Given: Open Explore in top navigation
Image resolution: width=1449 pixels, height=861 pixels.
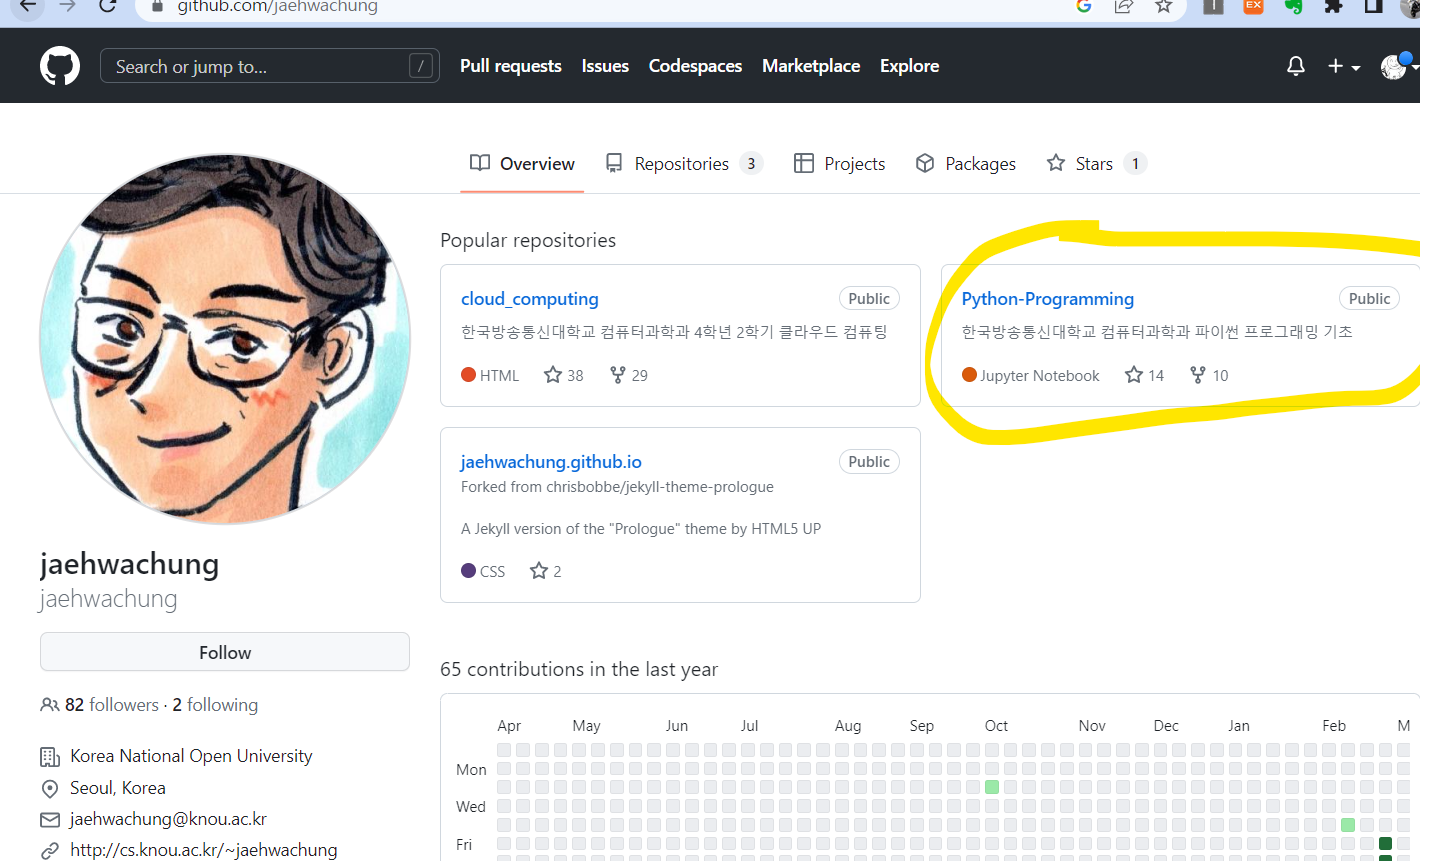Looking at the screenshot, I should [x=909, y=66].
